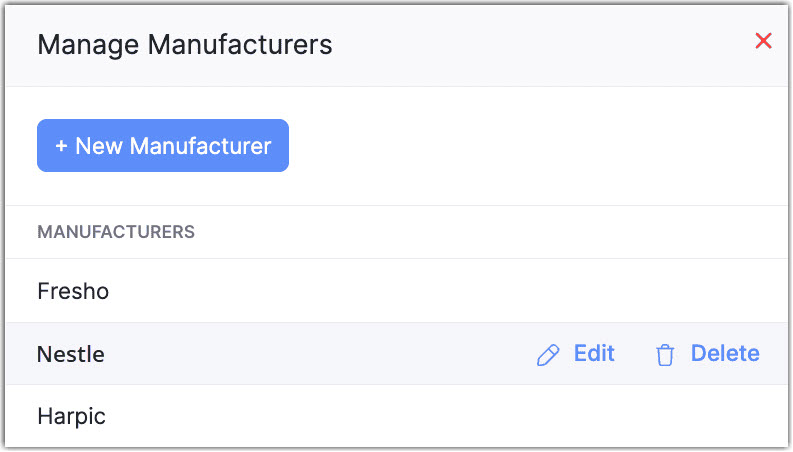Click the Edit link text for Nestle
The image size is (793, 452).
click(x=594, y=353)
